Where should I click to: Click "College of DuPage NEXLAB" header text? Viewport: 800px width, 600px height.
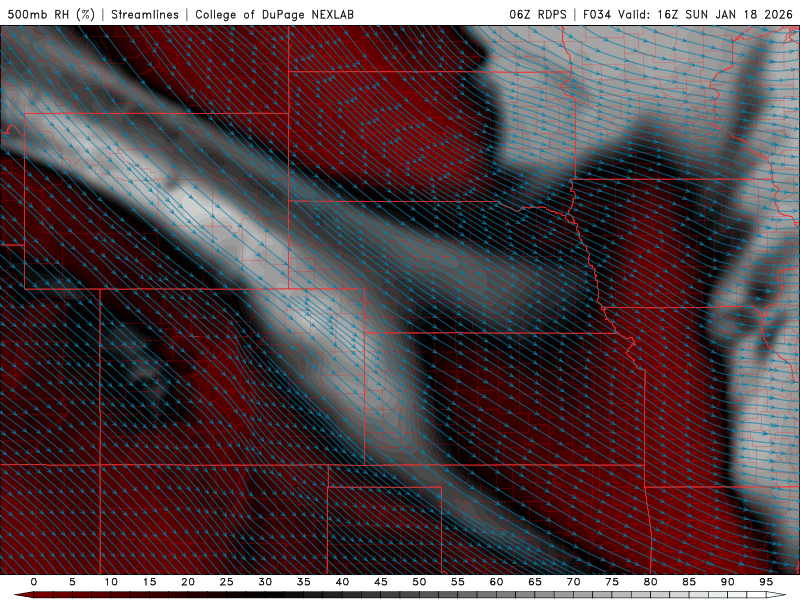point(274,14)
